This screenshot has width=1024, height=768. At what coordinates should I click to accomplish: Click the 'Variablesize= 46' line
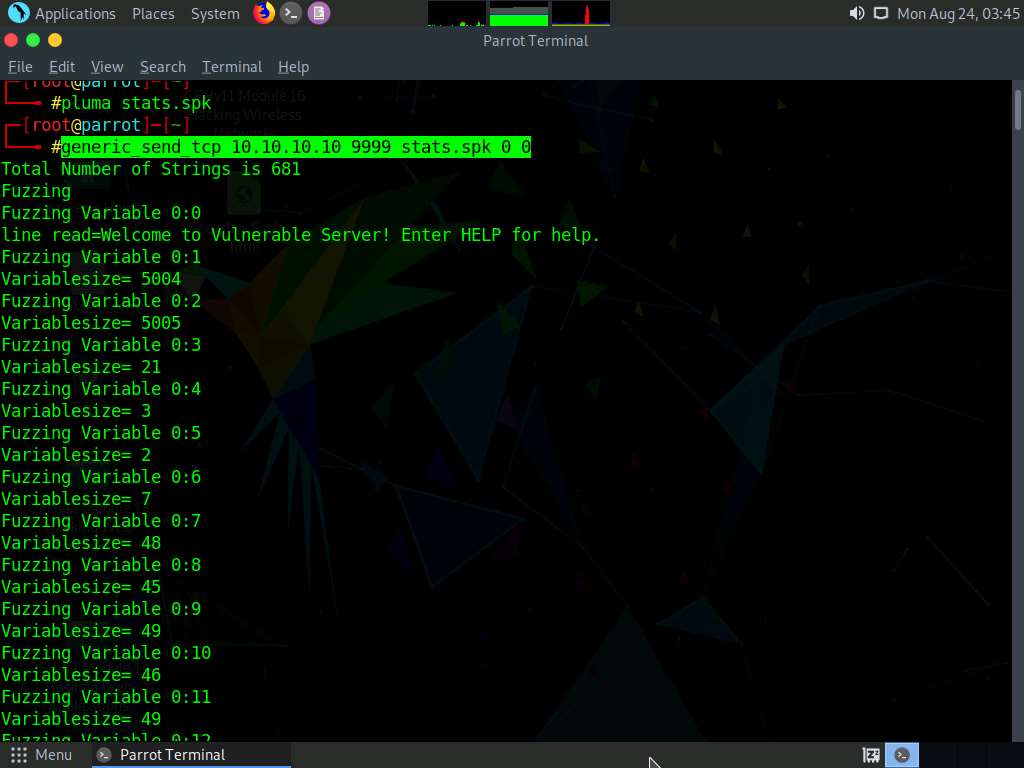pos(81,675)
